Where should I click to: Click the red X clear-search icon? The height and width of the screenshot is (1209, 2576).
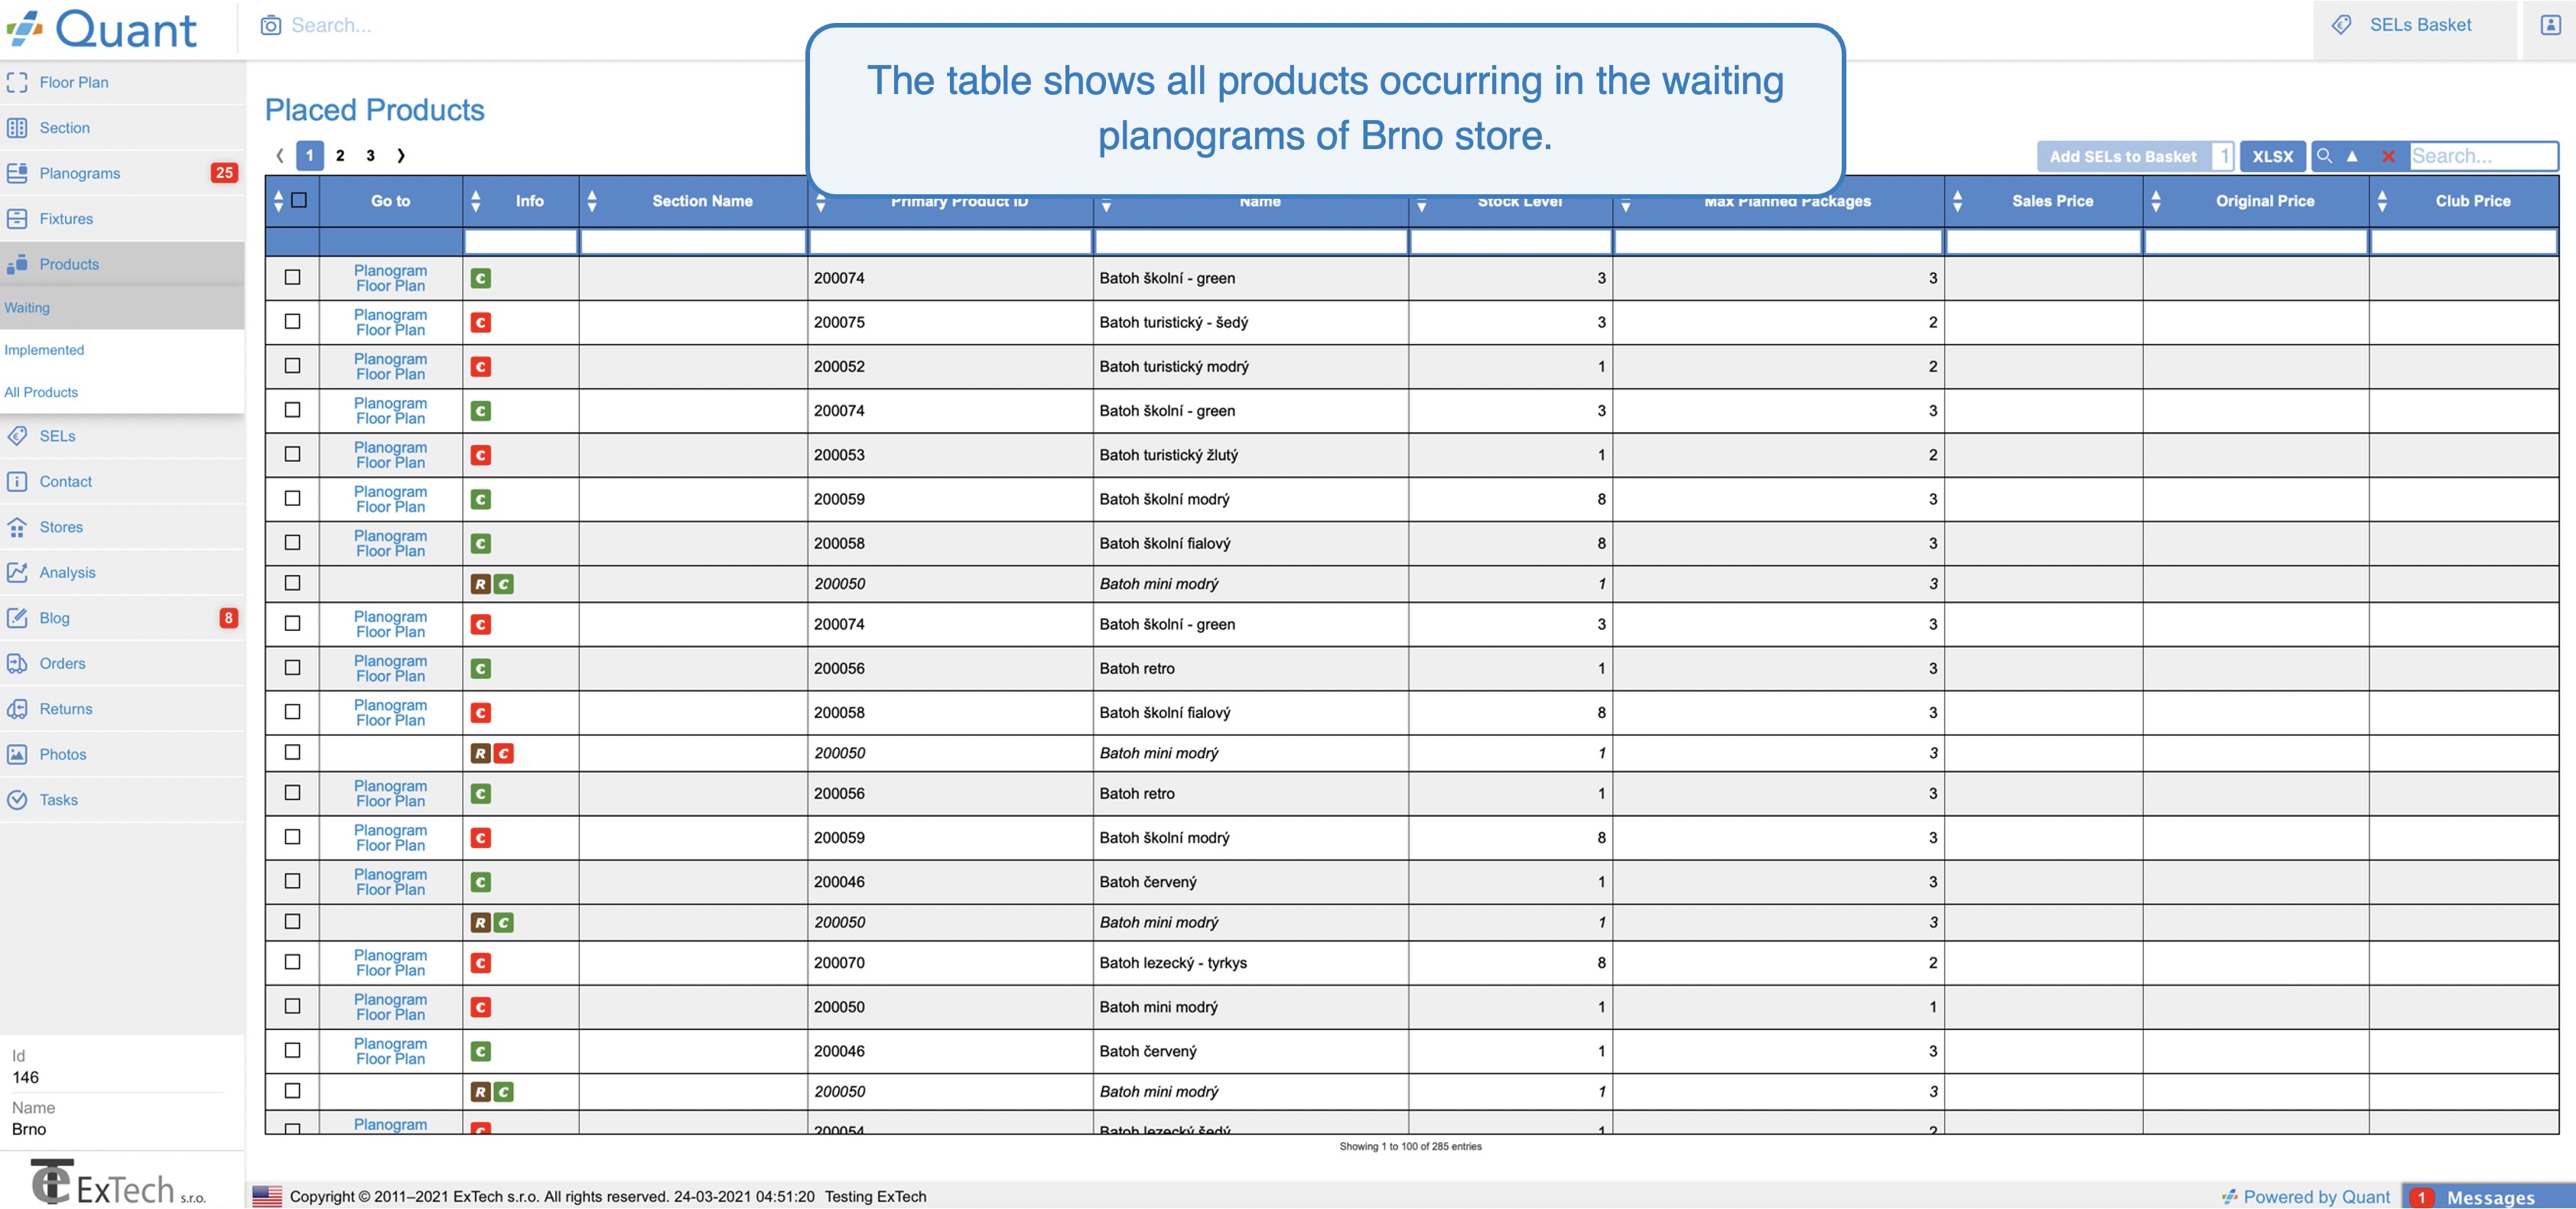coord(2388,156)
